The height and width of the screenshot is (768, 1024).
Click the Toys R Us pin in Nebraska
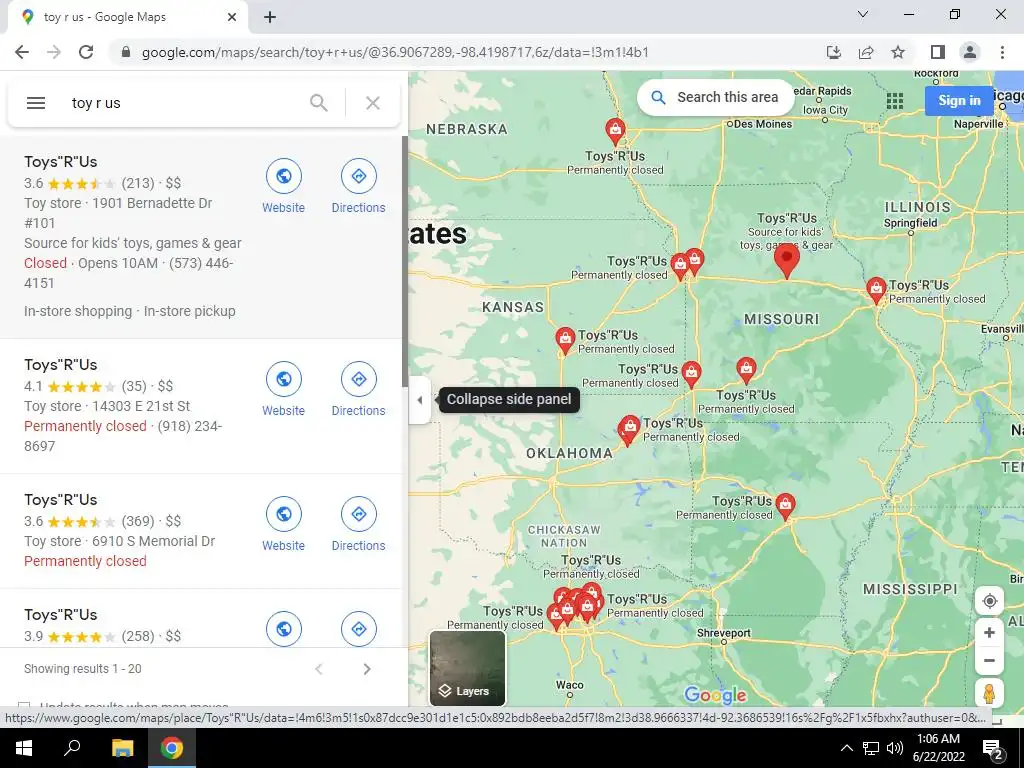click(615, 131)
